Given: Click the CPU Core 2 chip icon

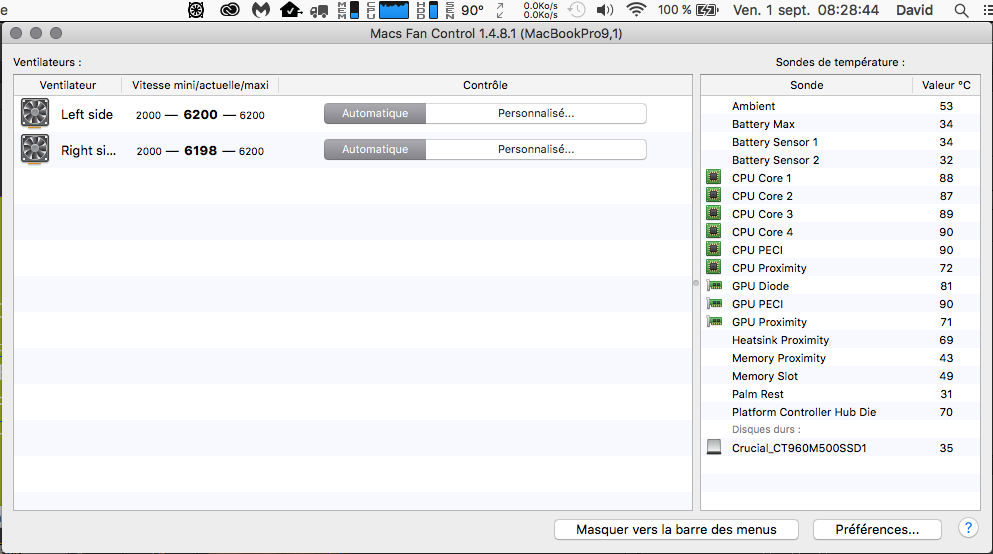Looking at the screenshot, I should 714,195.
